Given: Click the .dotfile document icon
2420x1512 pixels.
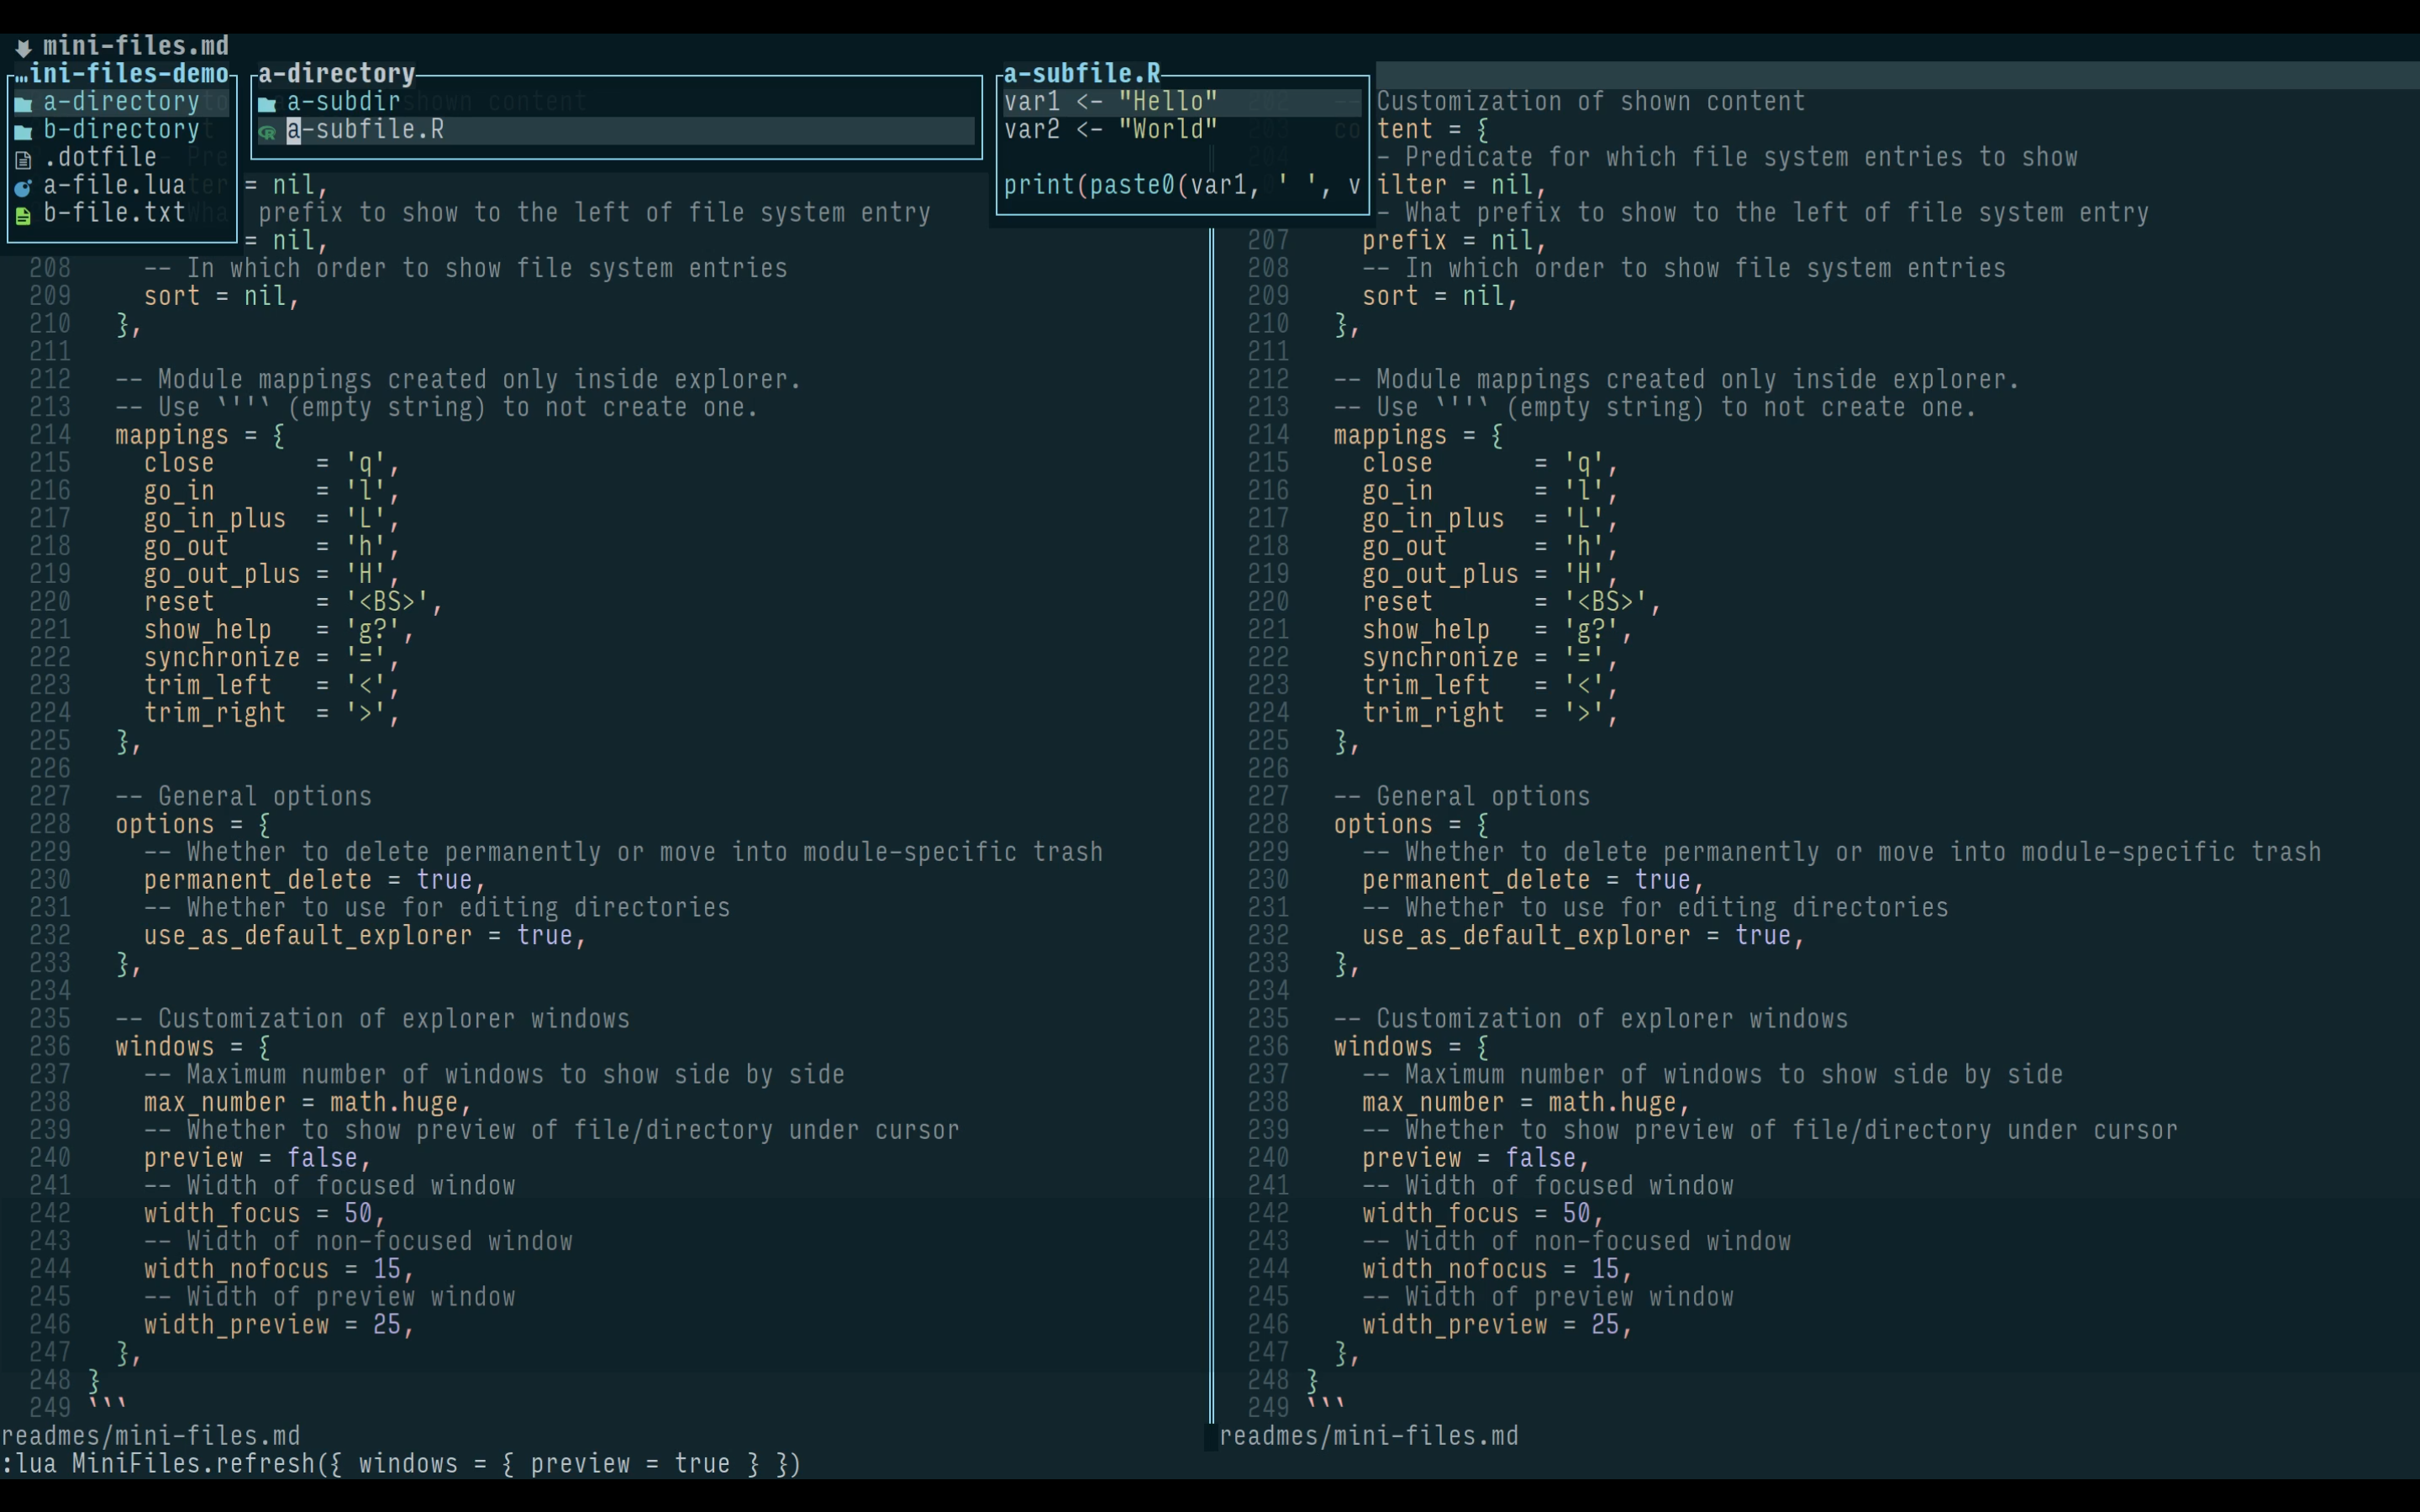Looking at the screenshot, I should pos(23,159).
